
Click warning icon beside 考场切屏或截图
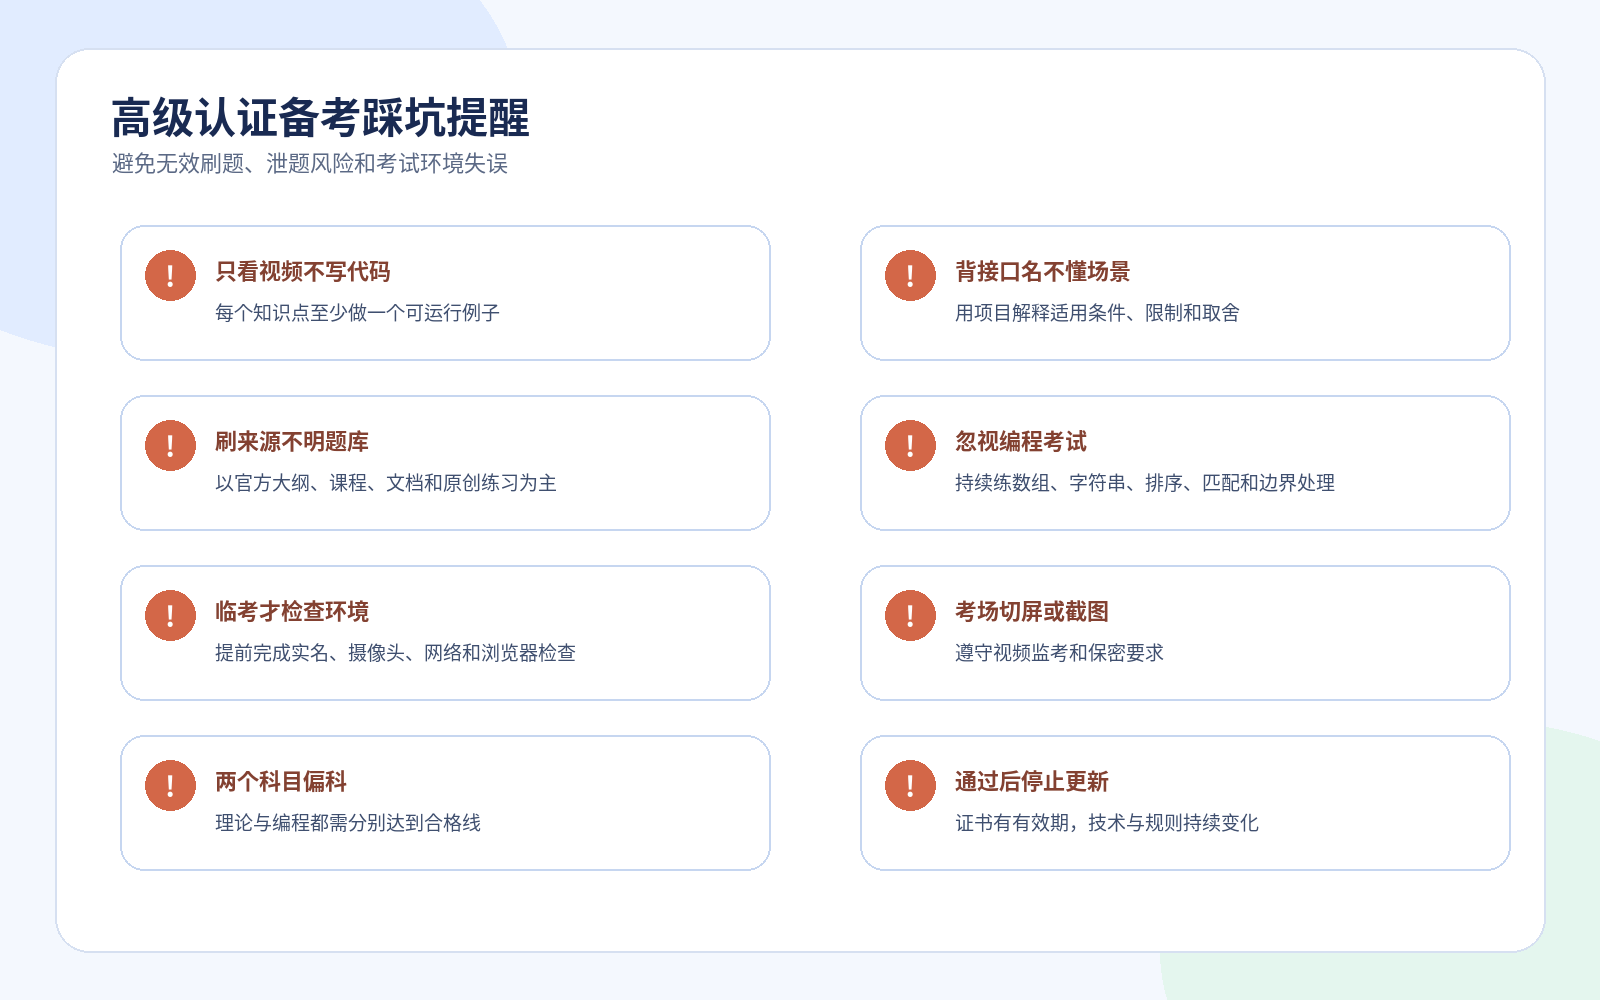(x=910, y=615)
